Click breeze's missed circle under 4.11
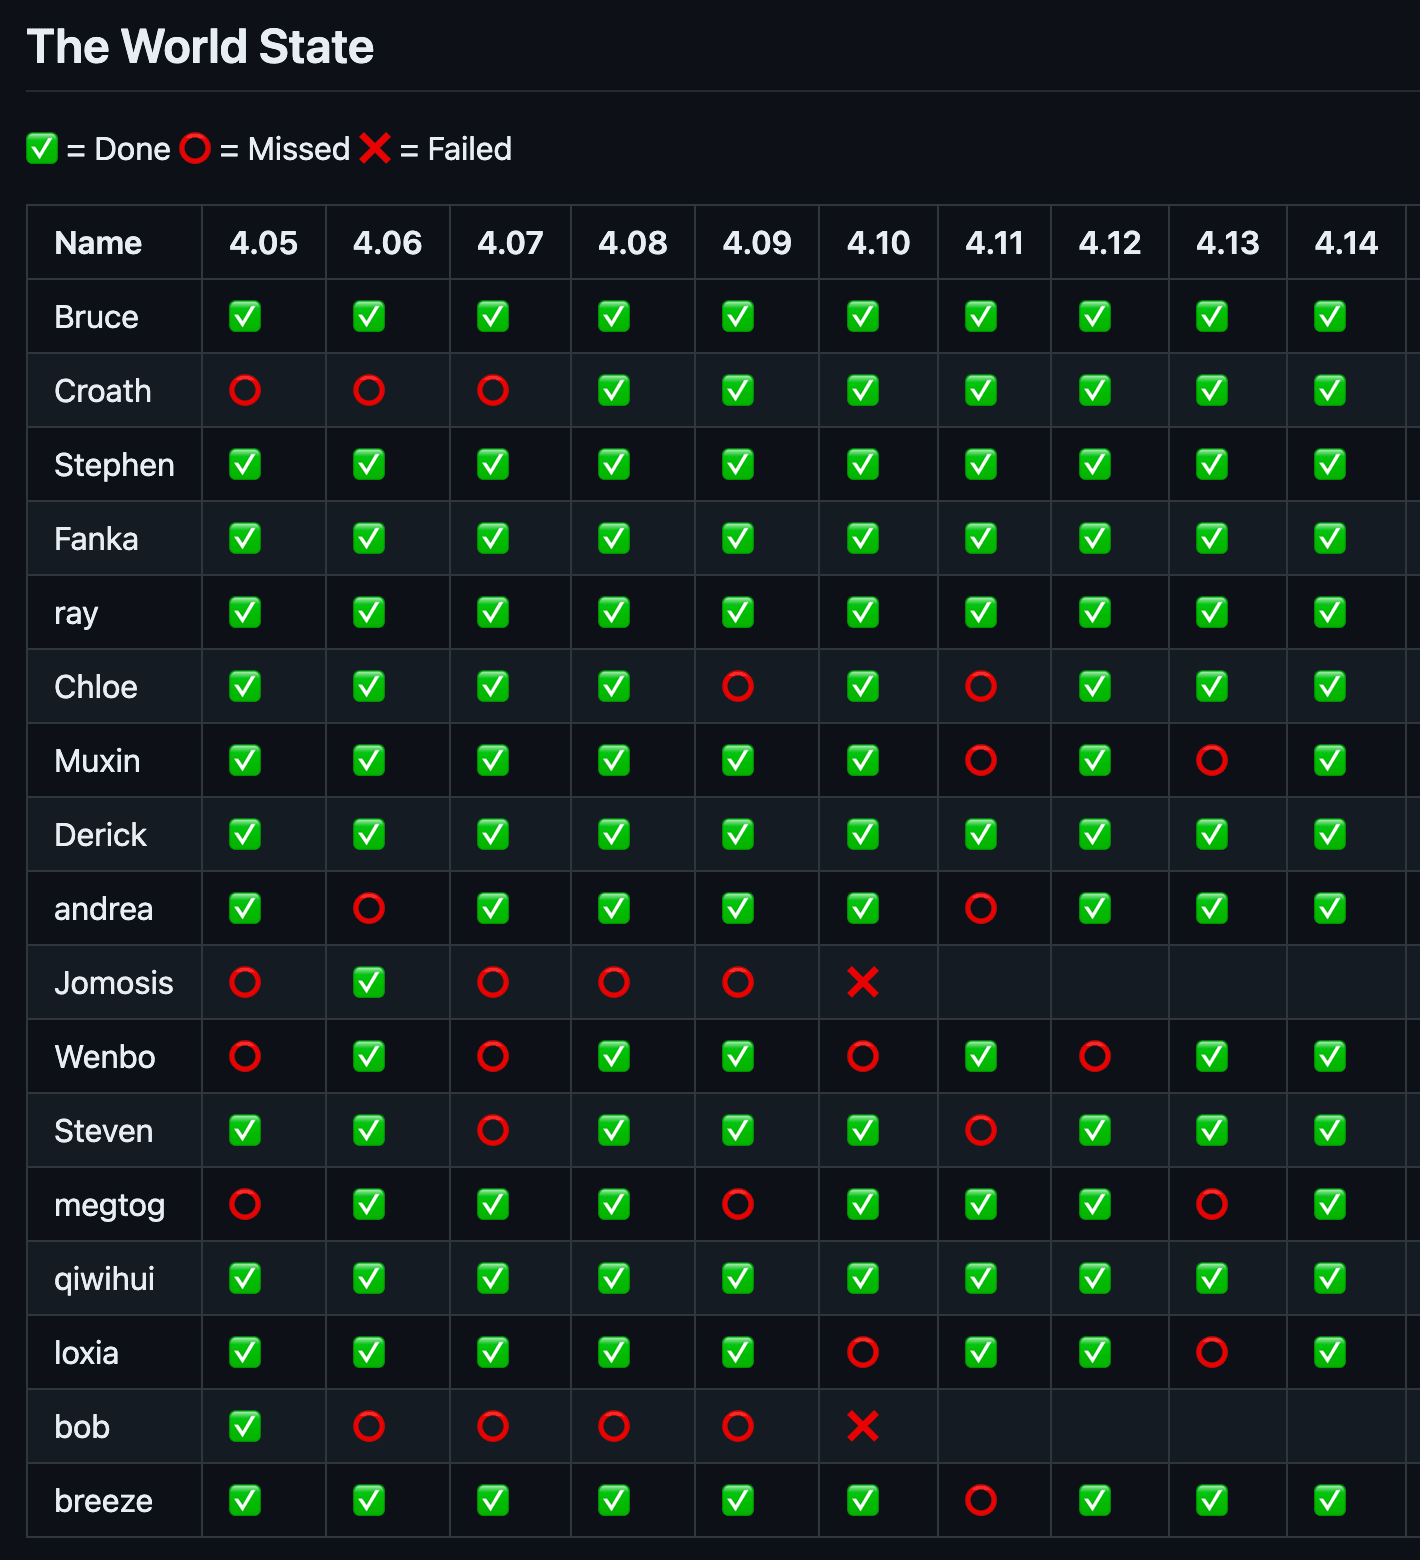The width and height of the screenshot is (1420, 1560). [981, 1501]
